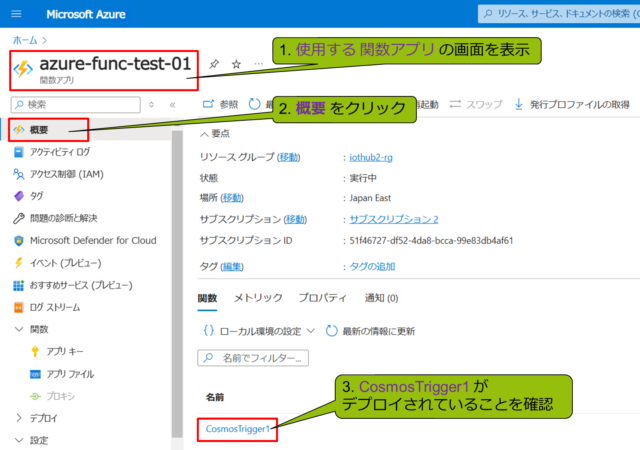
Task: Click 移動 next to 場所
Action: tap(232, 198)
